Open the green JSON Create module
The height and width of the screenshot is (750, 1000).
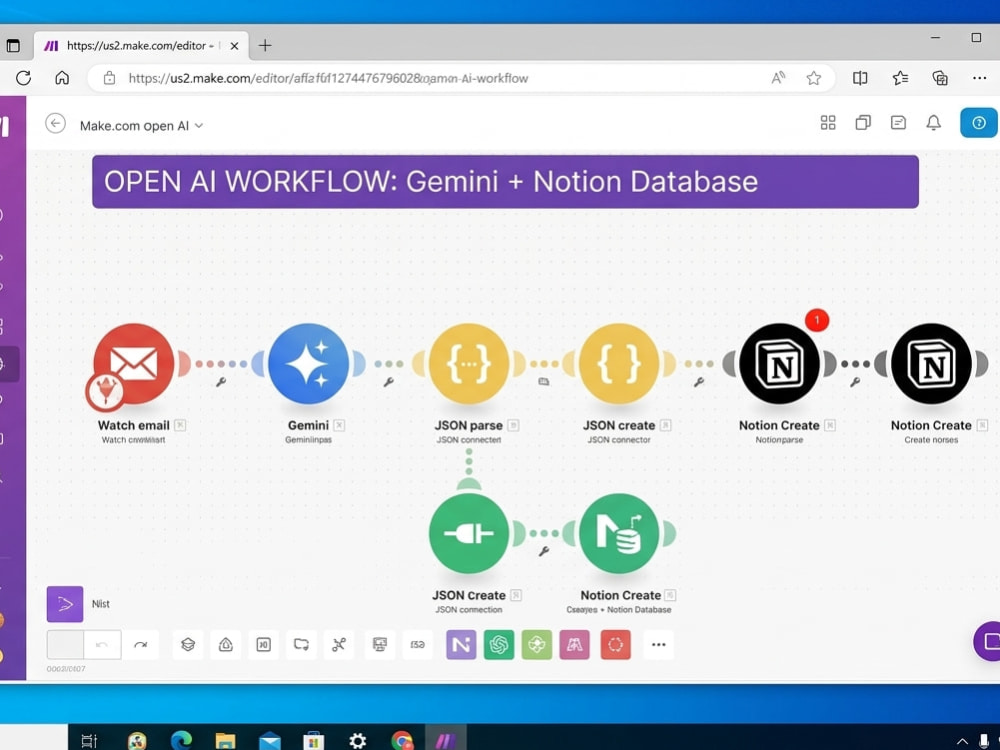coord(469,533)
